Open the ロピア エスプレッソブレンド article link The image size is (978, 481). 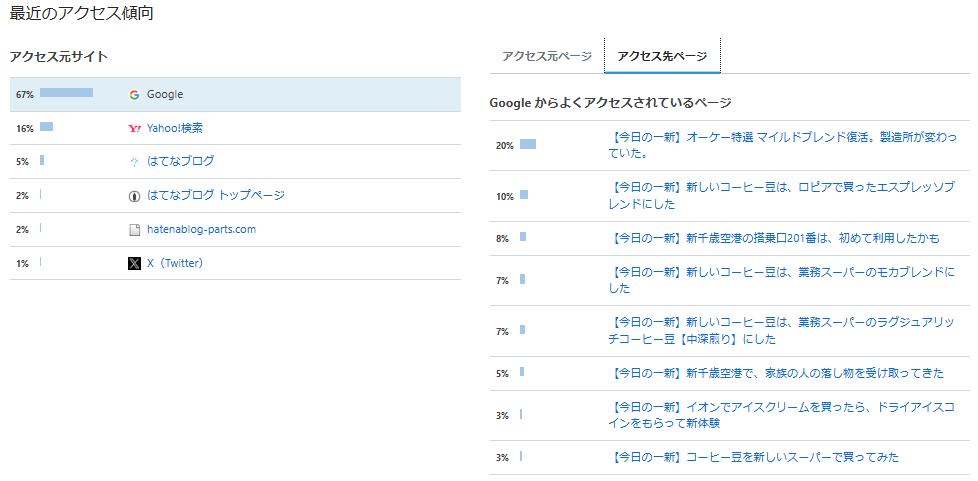pos(782,196)
